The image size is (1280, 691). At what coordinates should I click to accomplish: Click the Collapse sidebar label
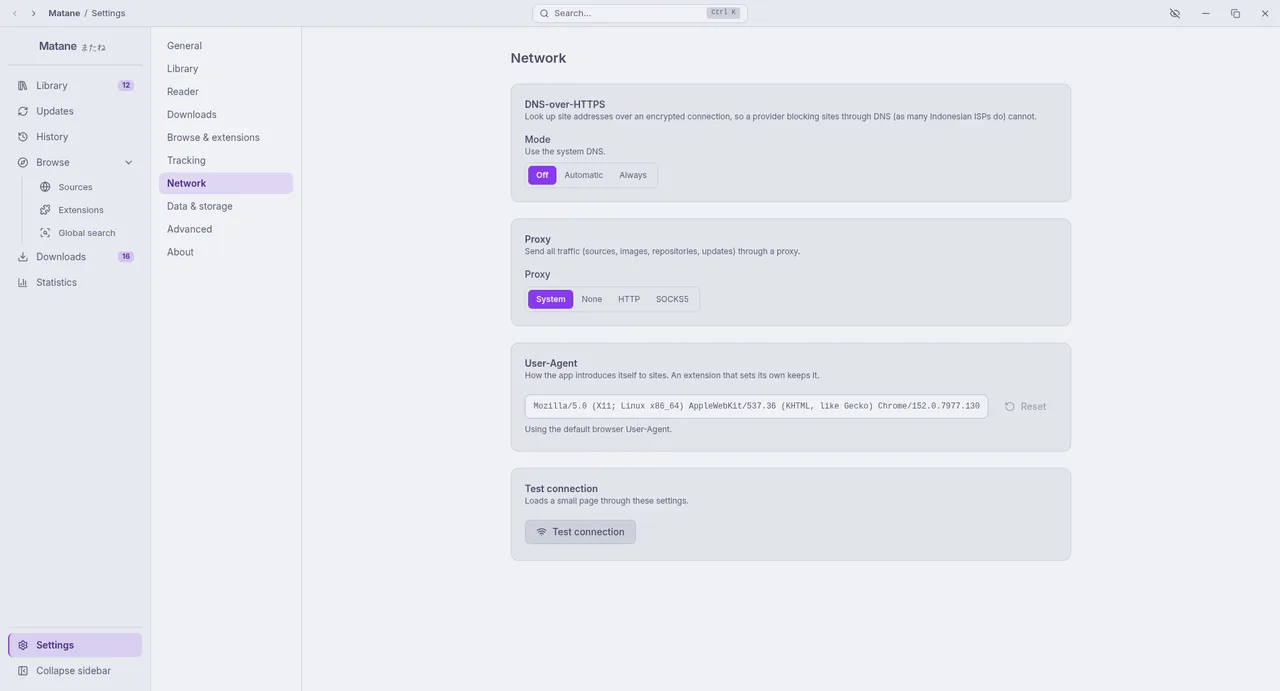coord(73,671)
